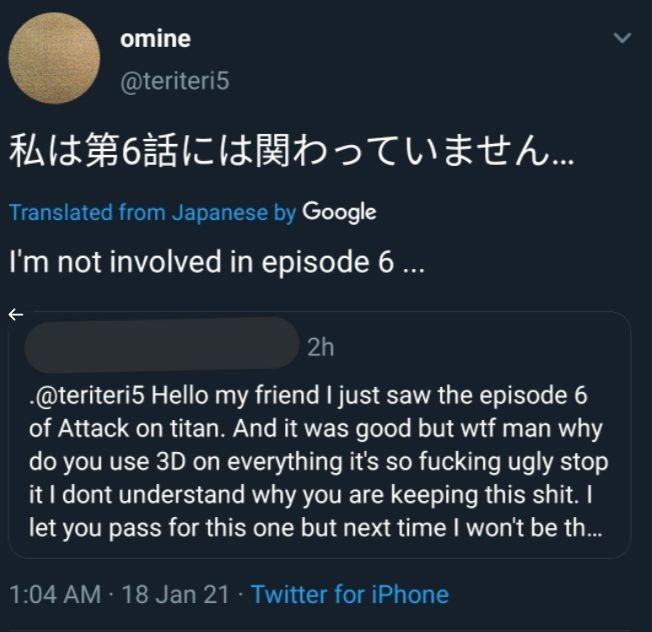The height and width of the screenshot is (632, 652).
Task: Open the "Twitter for iPhone" source link
Action: pos(350,595)
